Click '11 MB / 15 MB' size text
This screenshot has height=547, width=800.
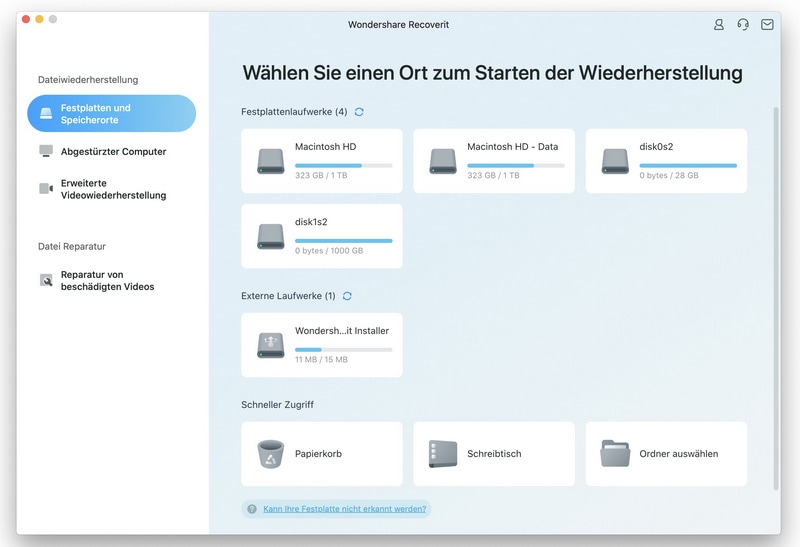321,359
